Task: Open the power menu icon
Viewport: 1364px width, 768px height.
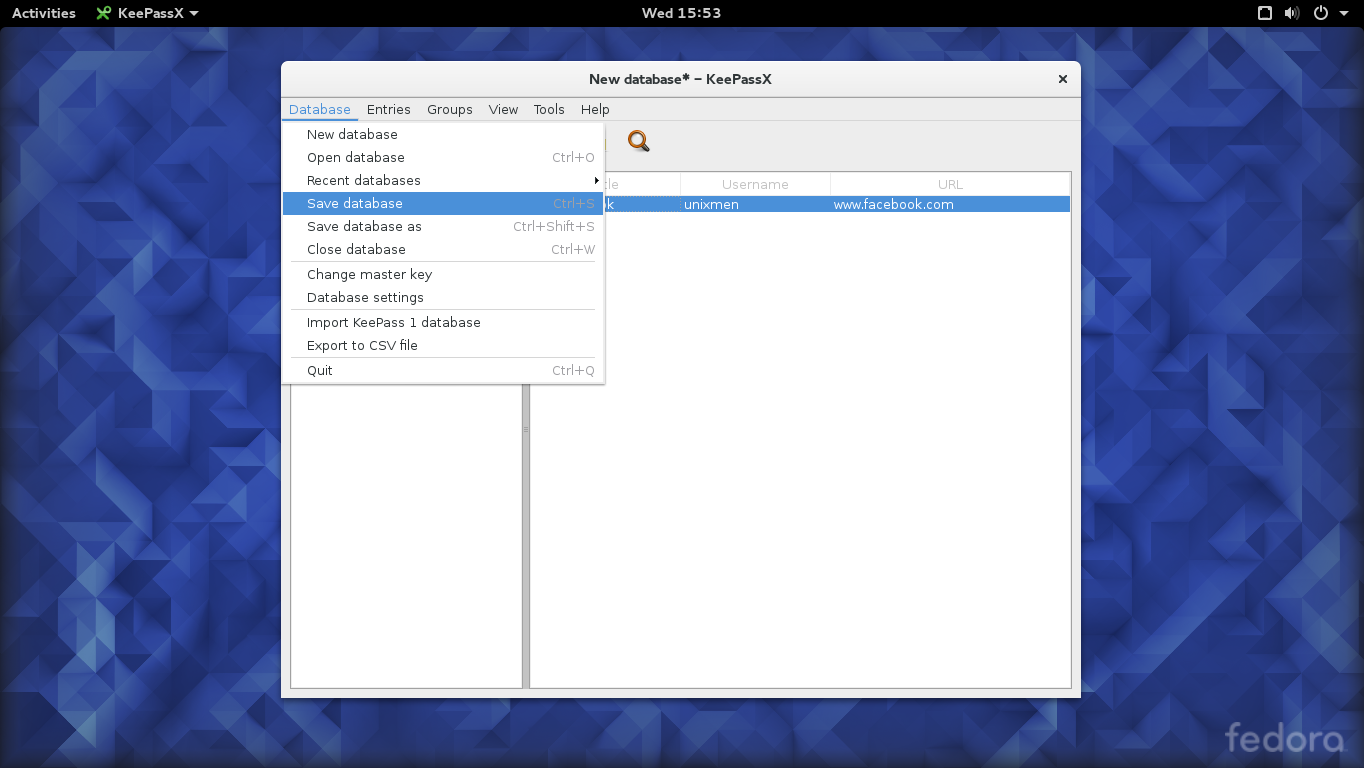Action: pyautogui.click(x=1320, y=13)
